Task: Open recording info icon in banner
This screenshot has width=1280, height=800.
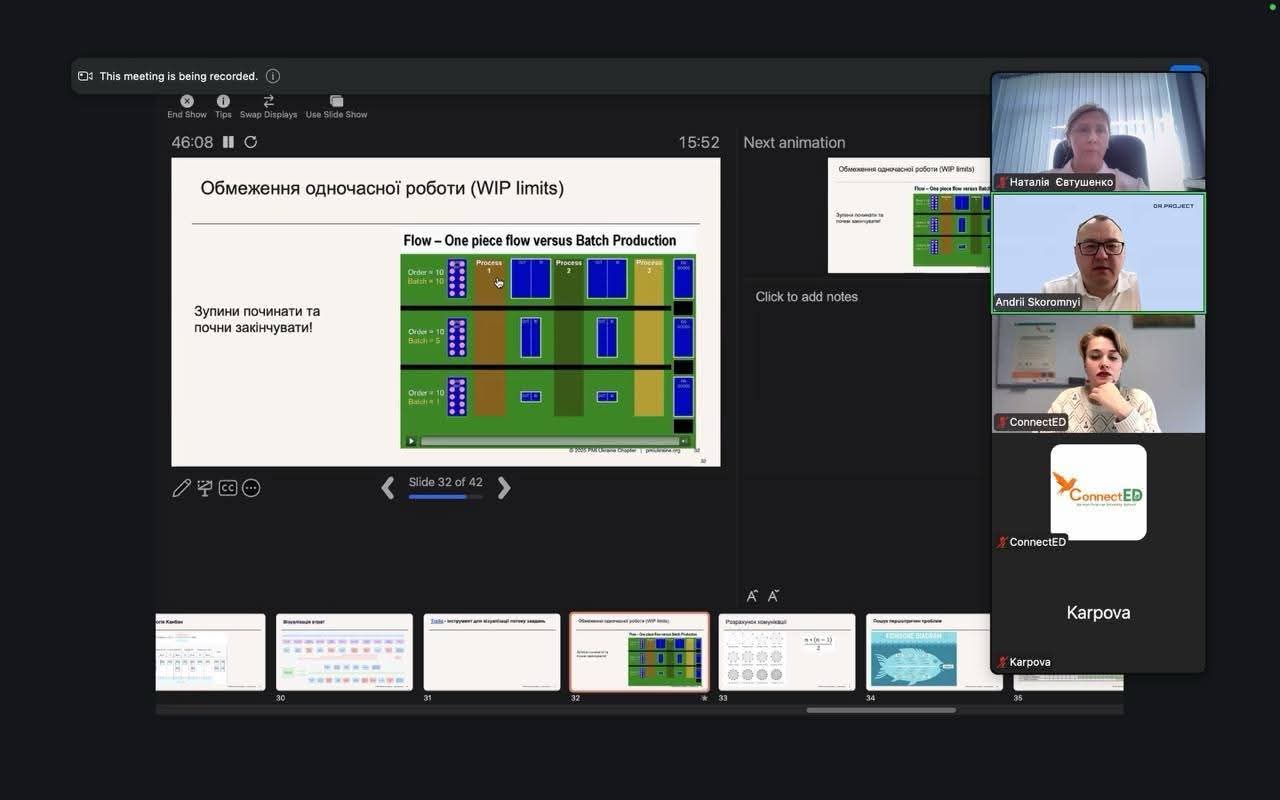Action: click(x=273, y=76)
